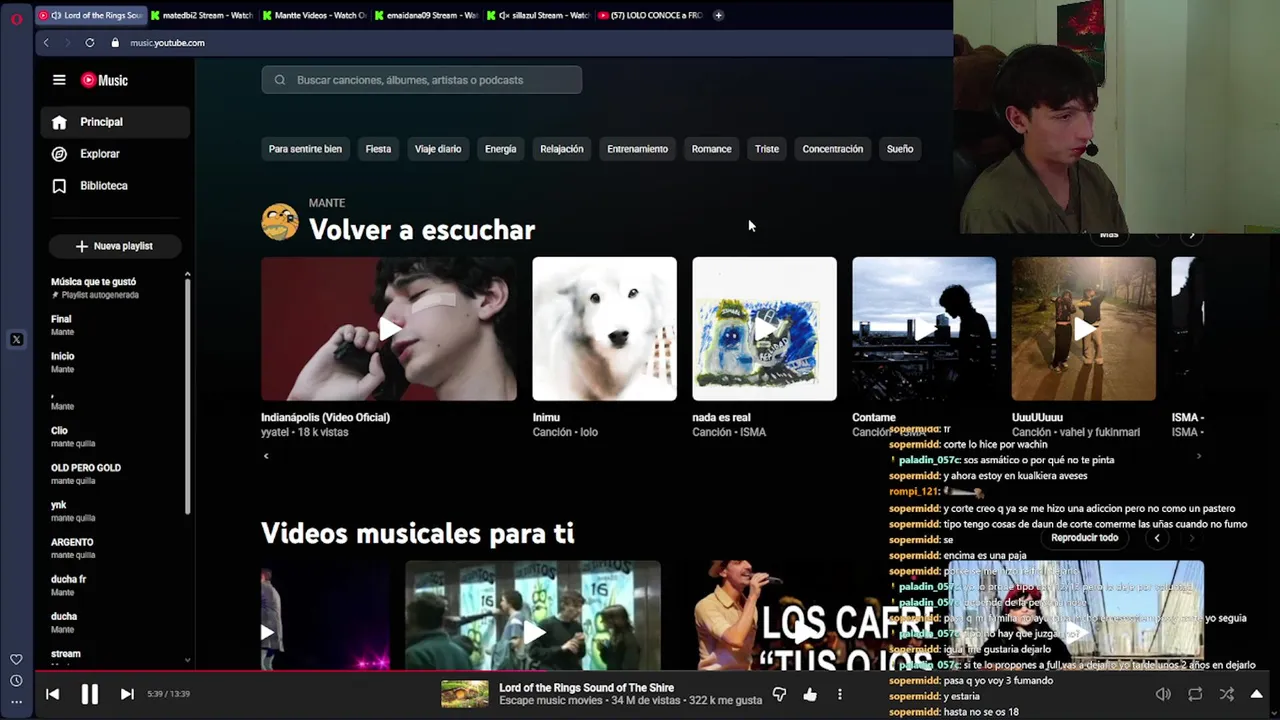Open the ducha playlist by Mante
The width and height of the screenshot is (1280, 720).
tap(115, 622)
